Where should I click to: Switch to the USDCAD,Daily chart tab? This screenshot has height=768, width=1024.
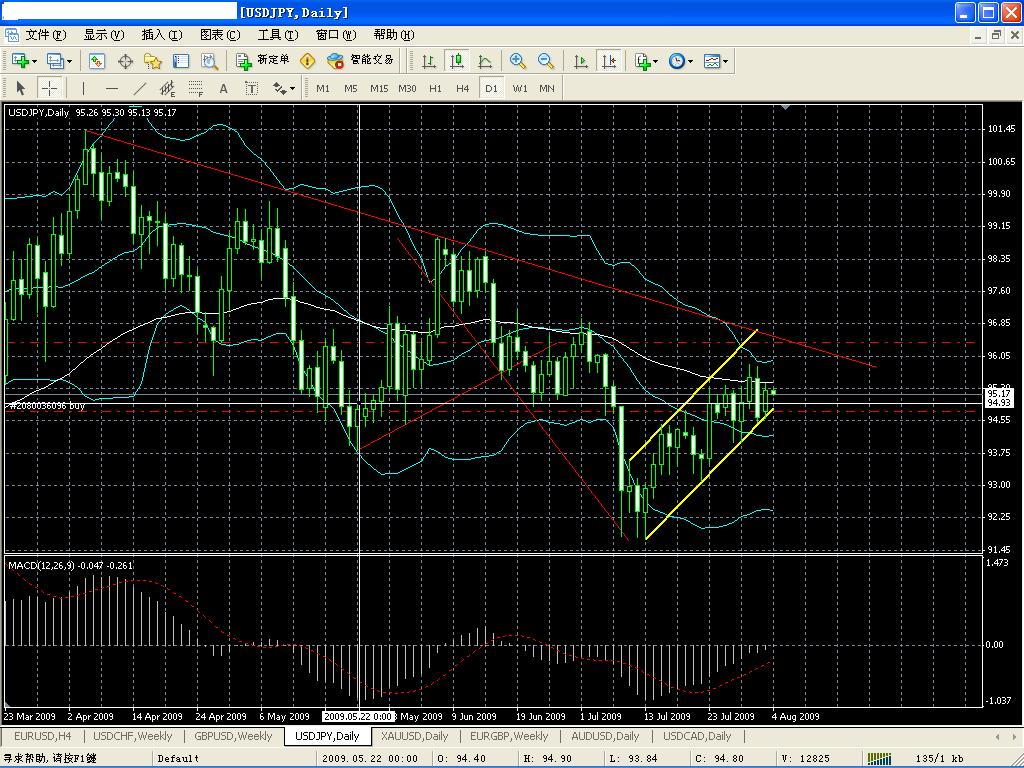[x=697, y=736]
